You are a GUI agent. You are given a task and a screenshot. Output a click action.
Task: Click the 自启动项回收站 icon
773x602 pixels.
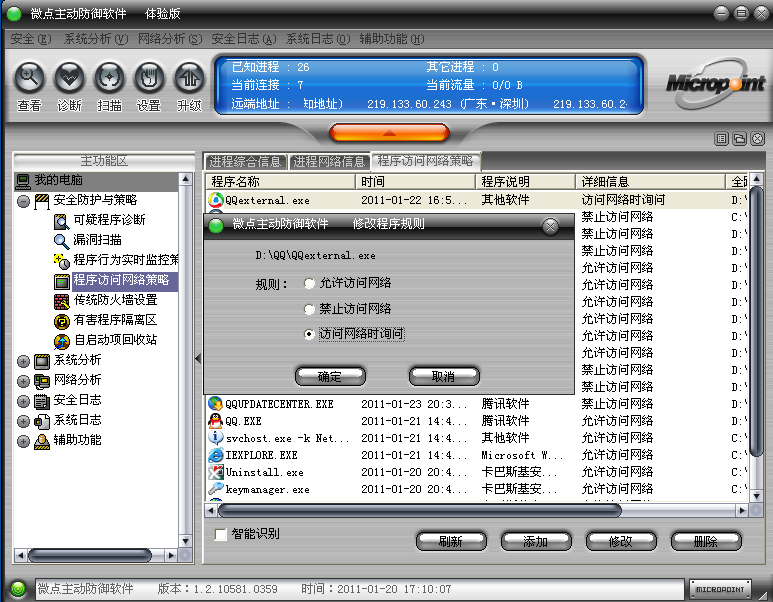61,341
